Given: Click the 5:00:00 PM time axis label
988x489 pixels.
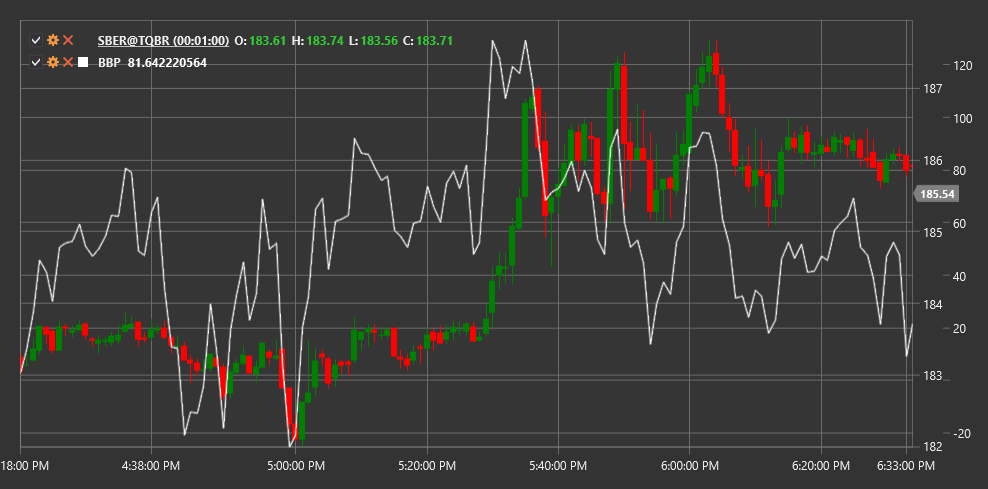Looking at the screenshot, I should tap(296, 466).
